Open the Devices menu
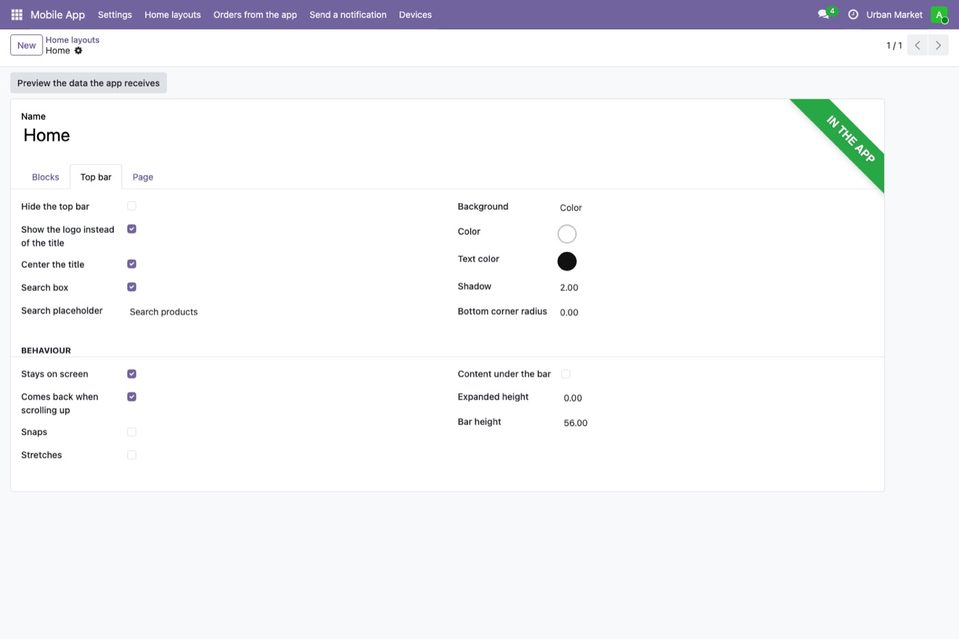Image resolution: width=959 pixels, height=639 pixels. coord(415,15)
